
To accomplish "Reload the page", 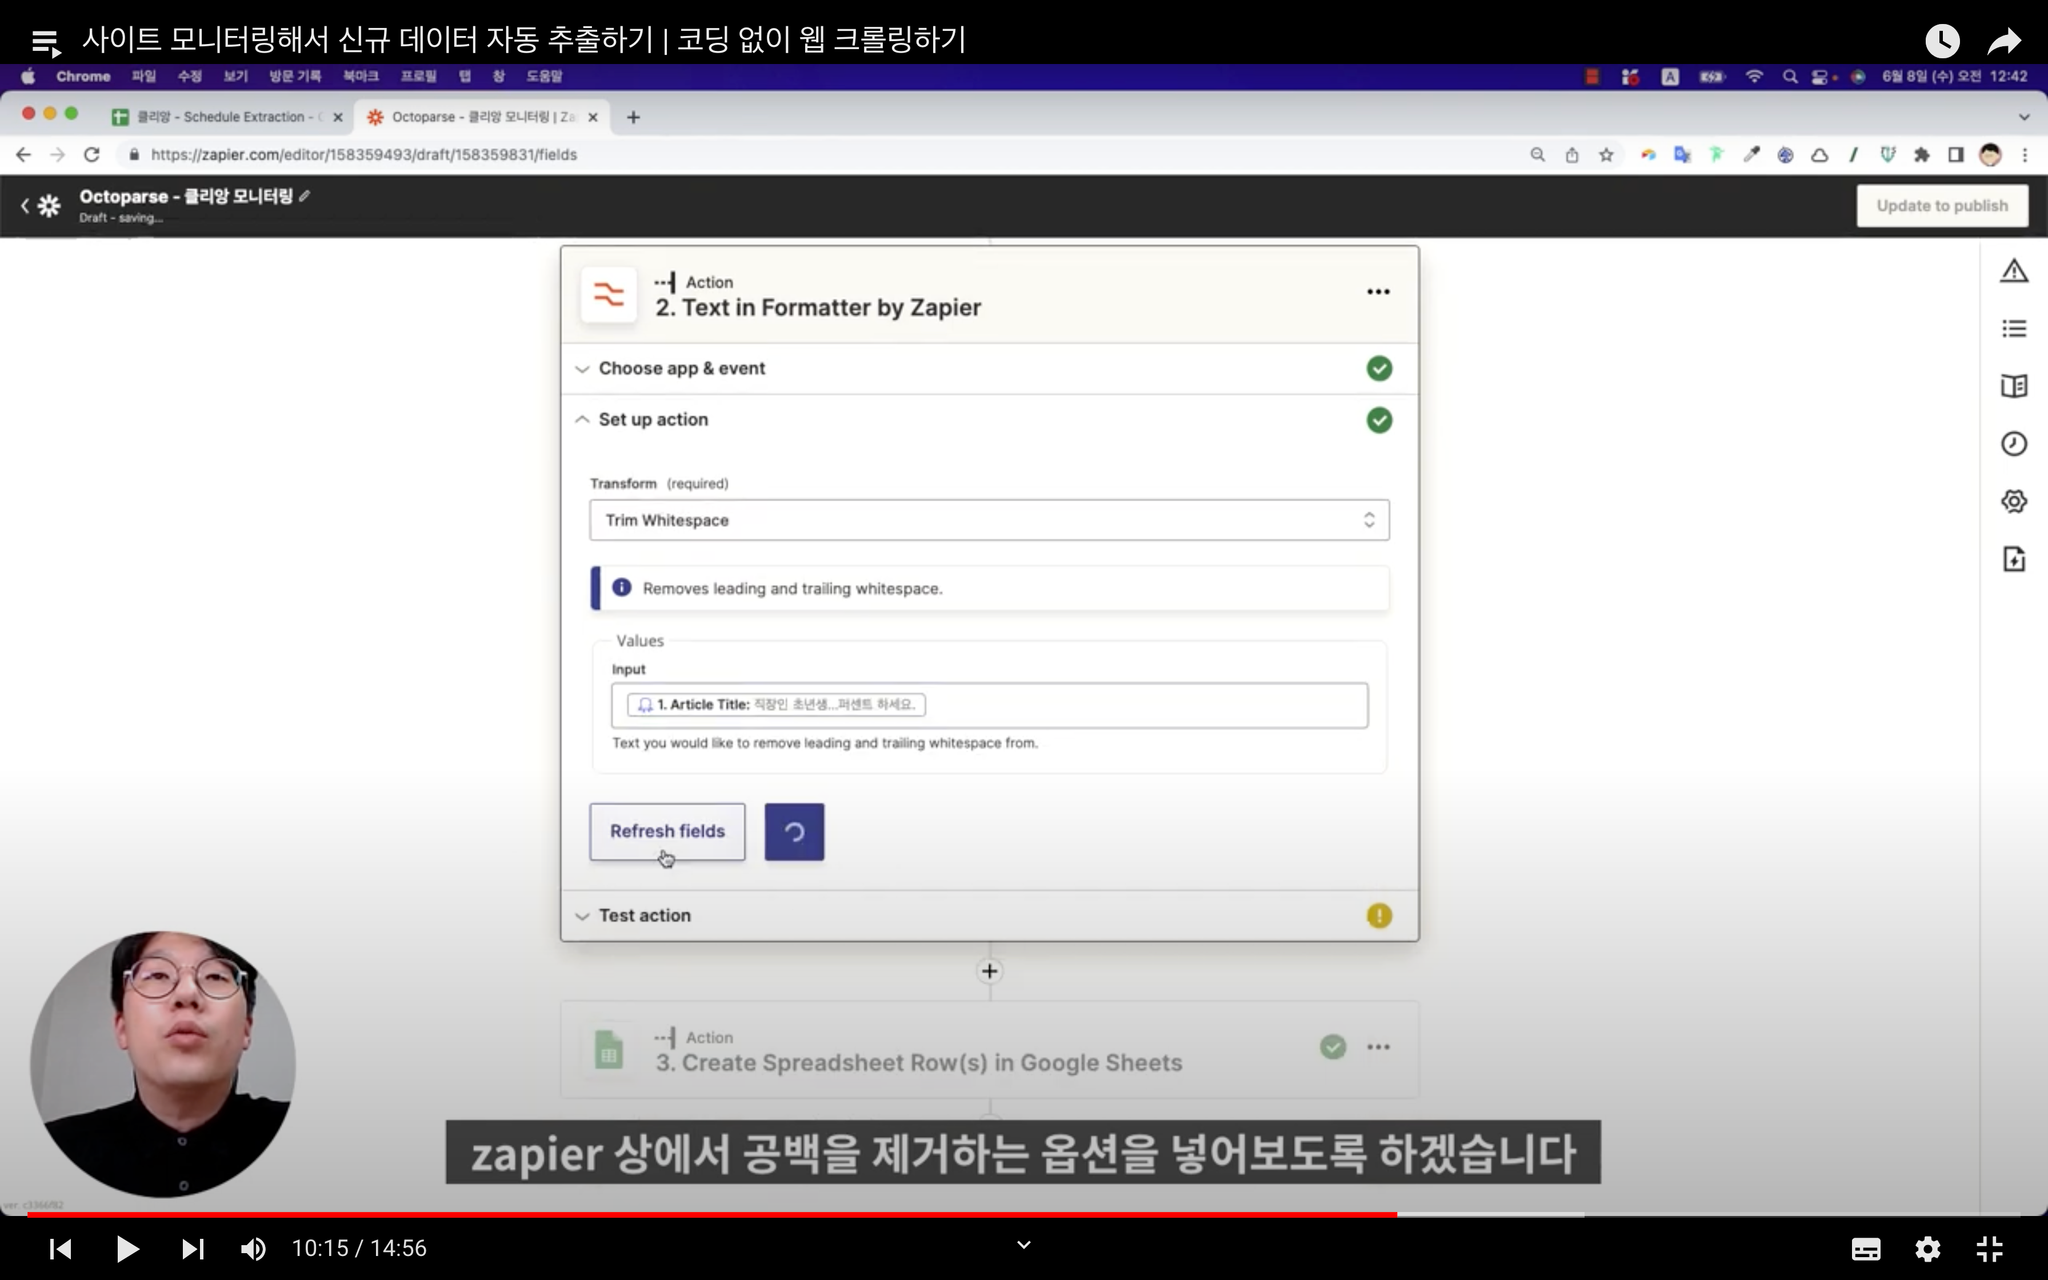I will tap(92, 155).
